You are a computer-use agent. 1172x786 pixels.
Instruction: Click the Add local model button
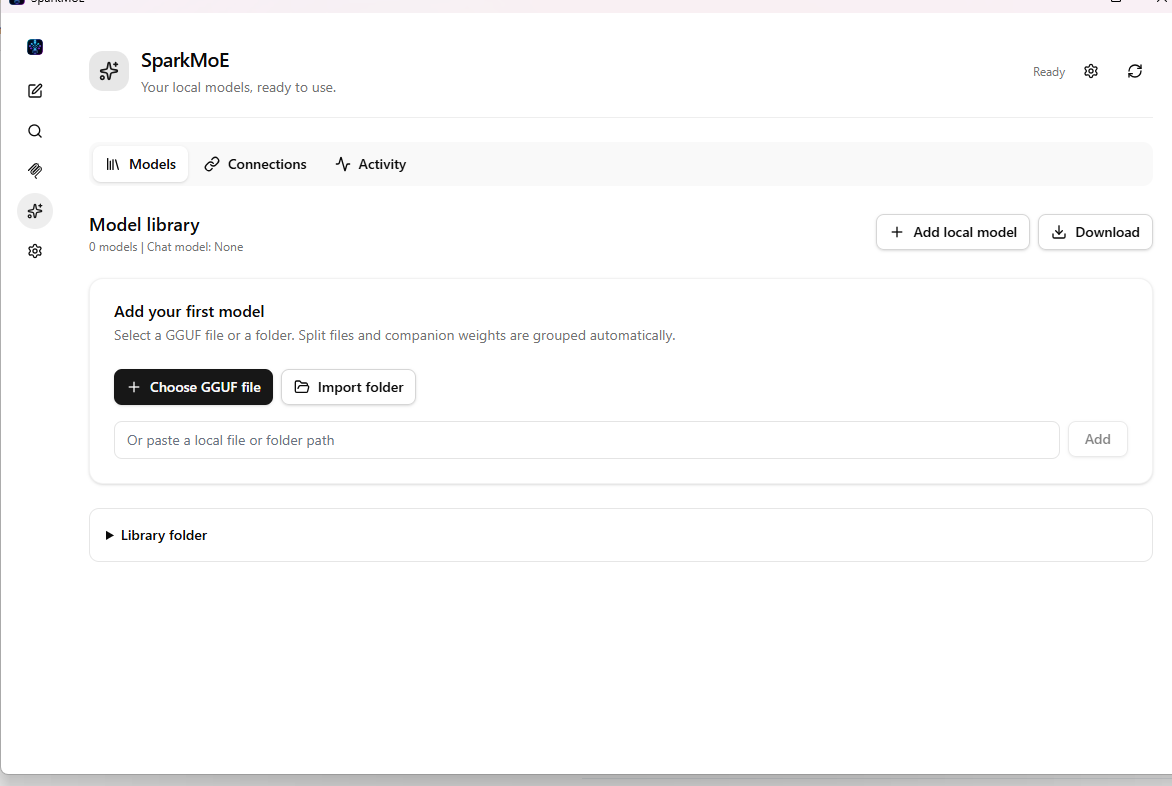[953, 232]
